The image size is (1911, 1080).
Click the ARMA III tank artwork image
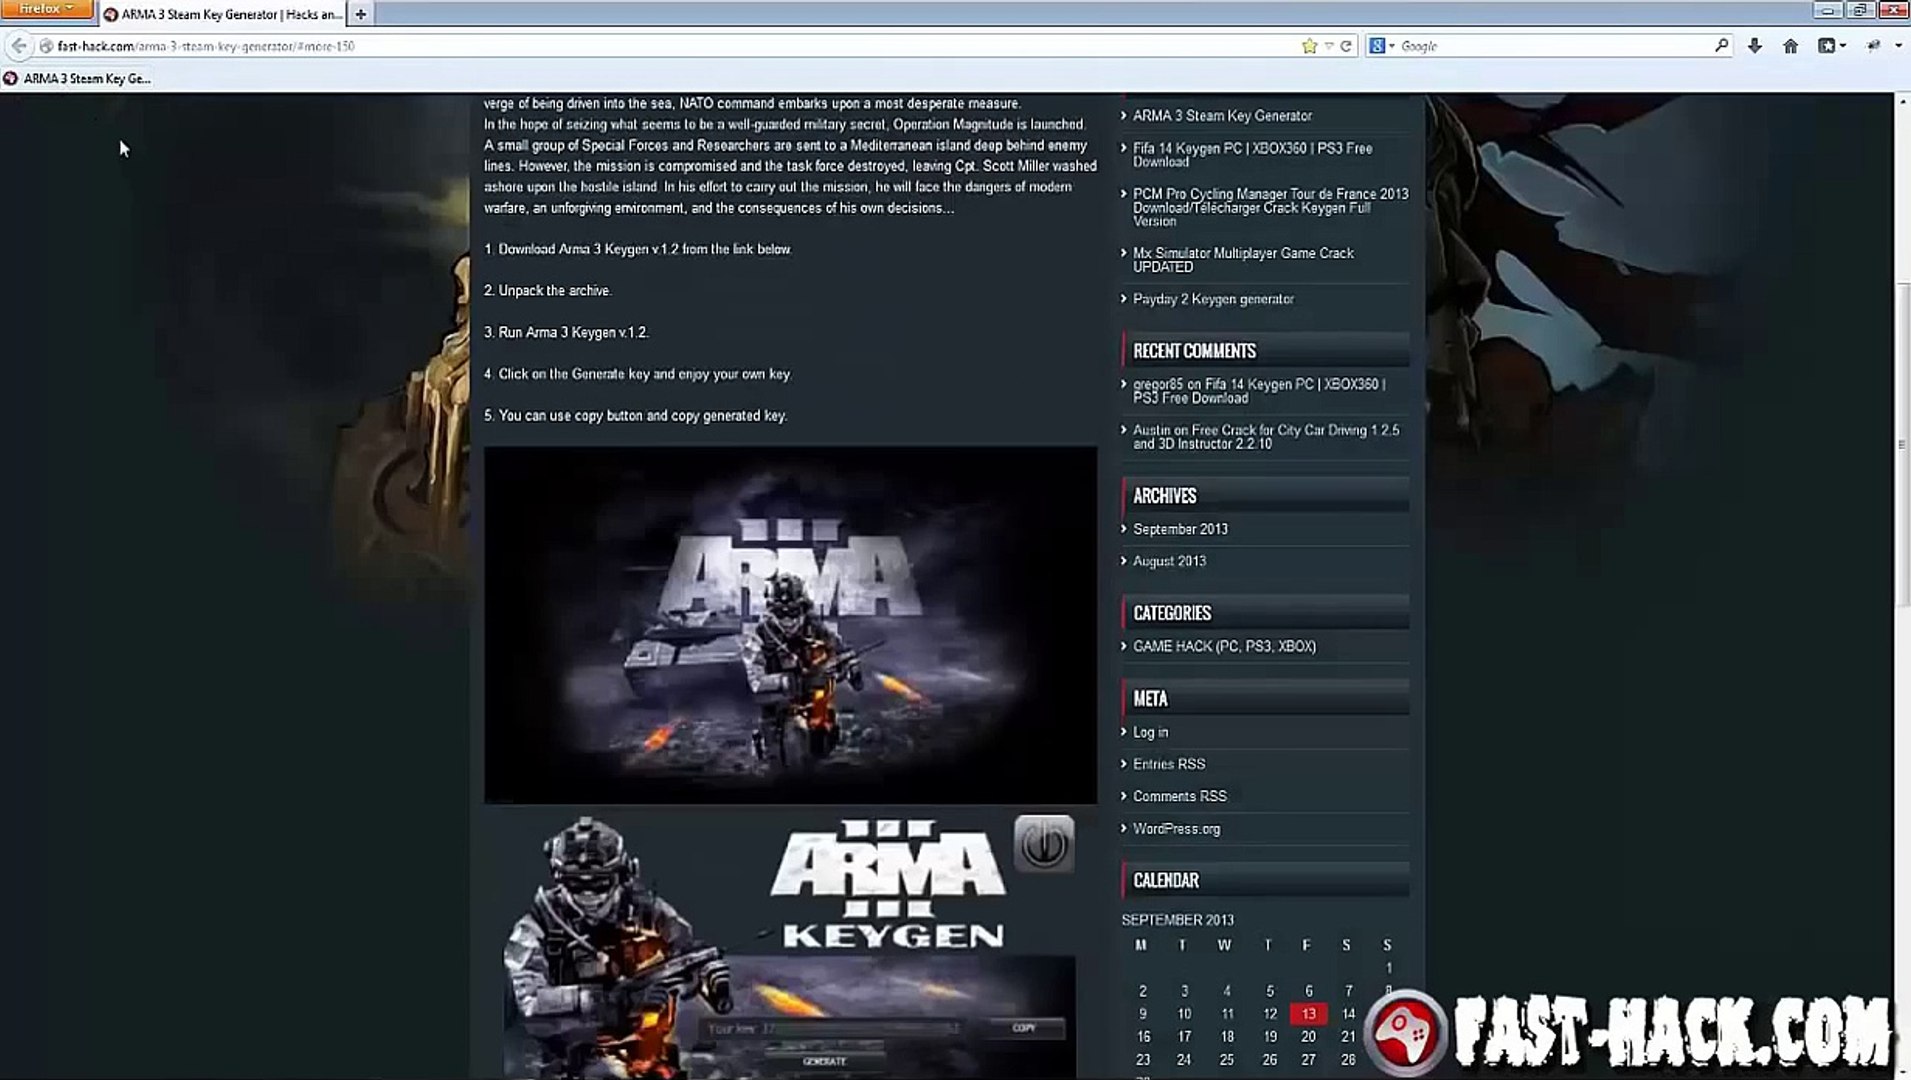(x=790, y=625)
